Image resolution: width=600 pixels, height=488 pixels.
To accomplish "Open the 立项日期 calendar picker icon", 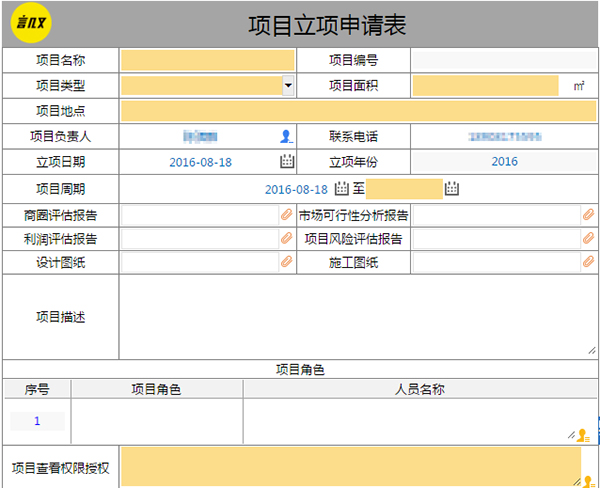I will click(287, 162).
